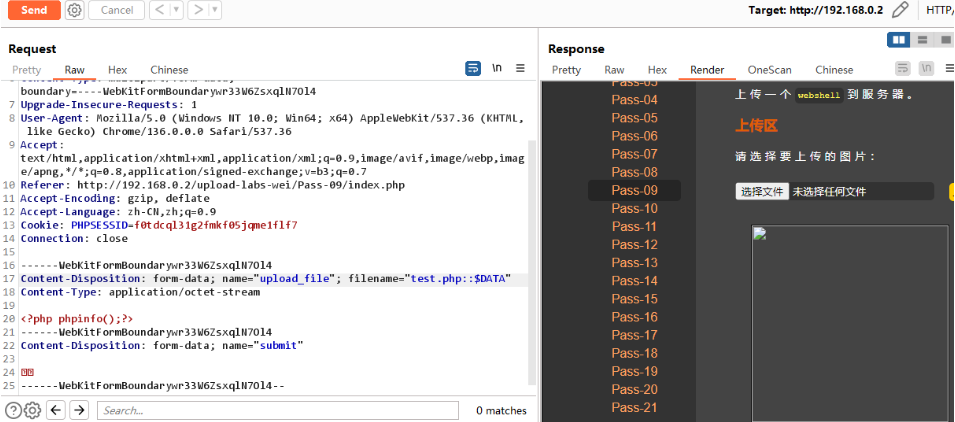Click the 选择文件 file chooser button
The image size is (955, 422).
pos(762,192)
